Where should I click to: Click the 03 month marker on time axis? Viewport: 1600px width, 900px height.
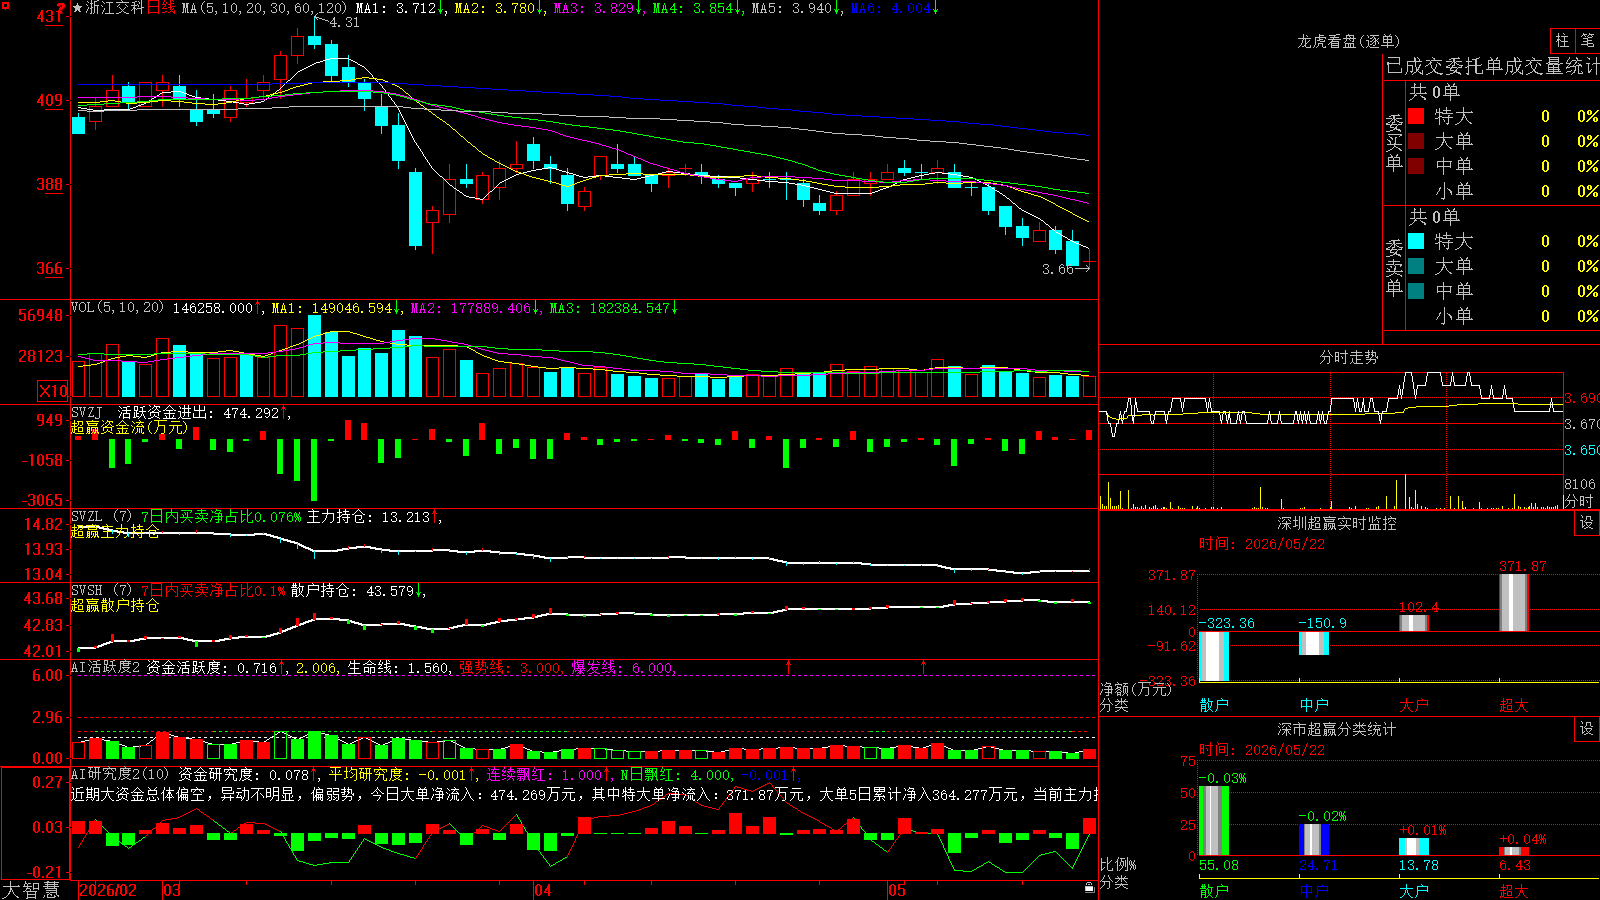[172, 890]
